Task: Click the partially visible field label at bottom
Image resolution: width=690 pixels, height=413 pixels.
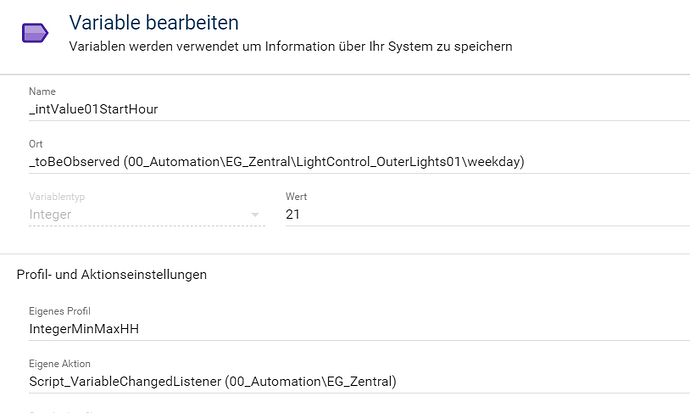Action: (x=62, y=412)
